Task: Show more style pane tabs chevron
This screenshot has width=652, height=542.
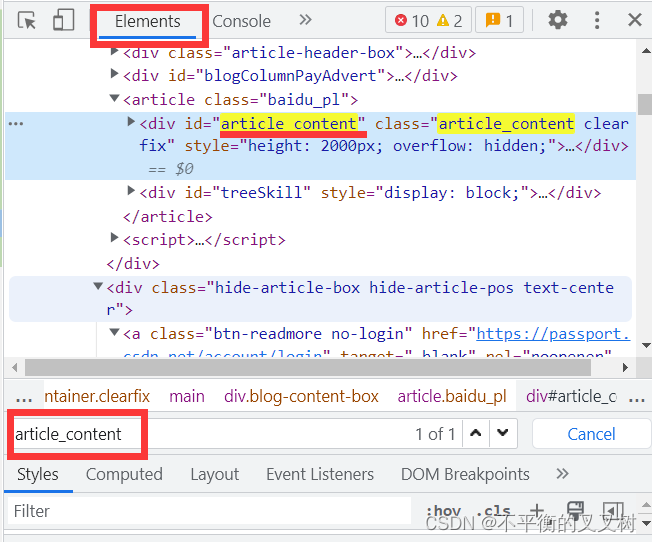Action: 562,474
